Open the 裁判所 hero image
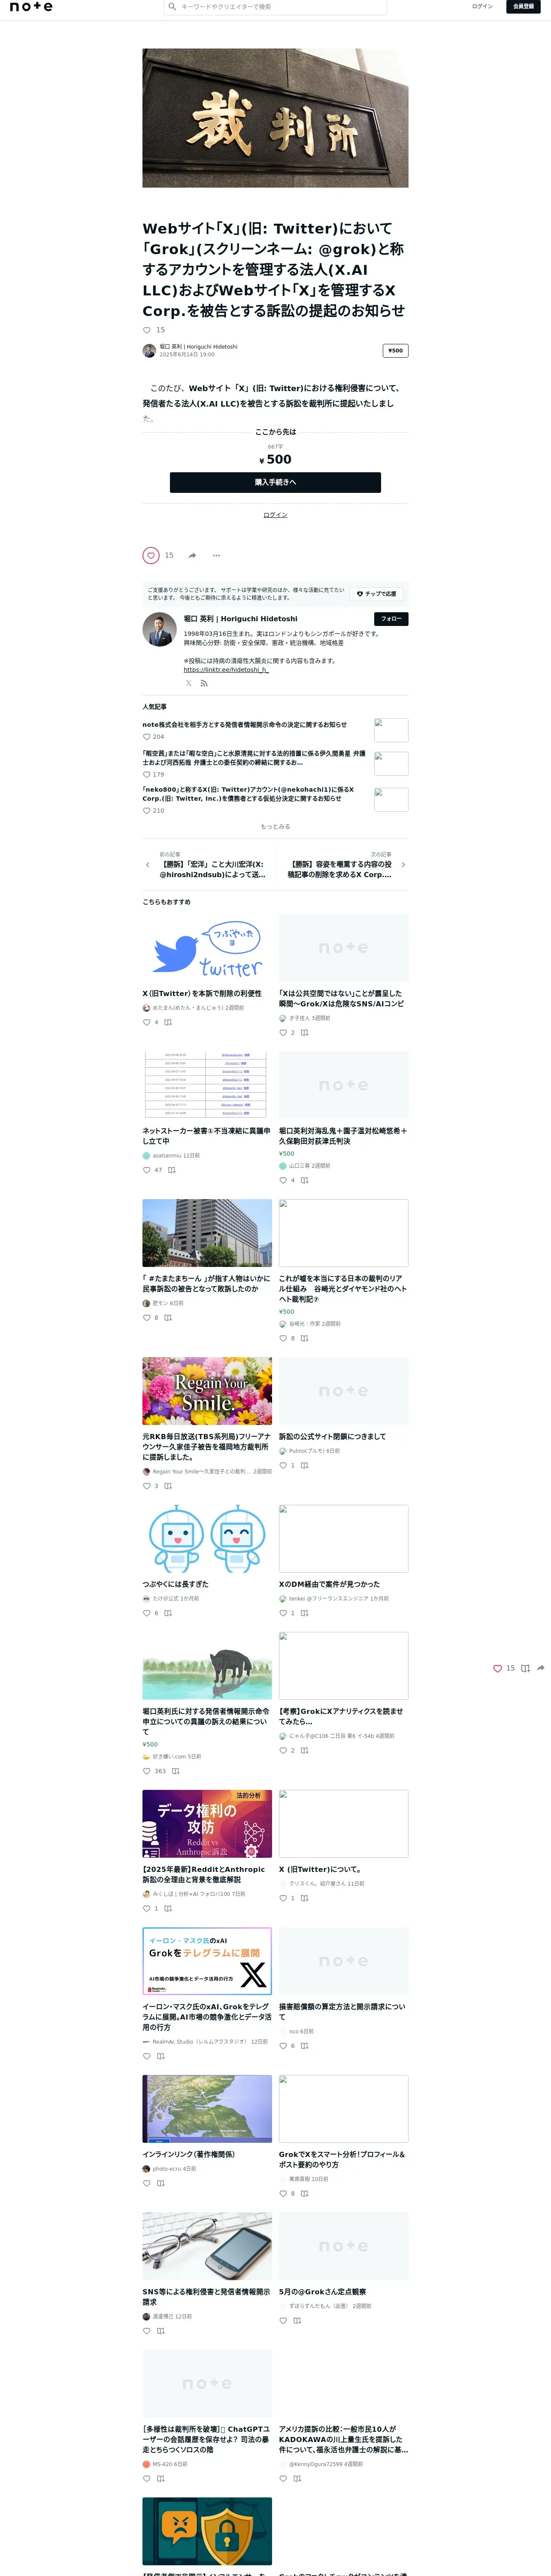The height and width of the screenshot is (2576, 551). tap(275, 118)
